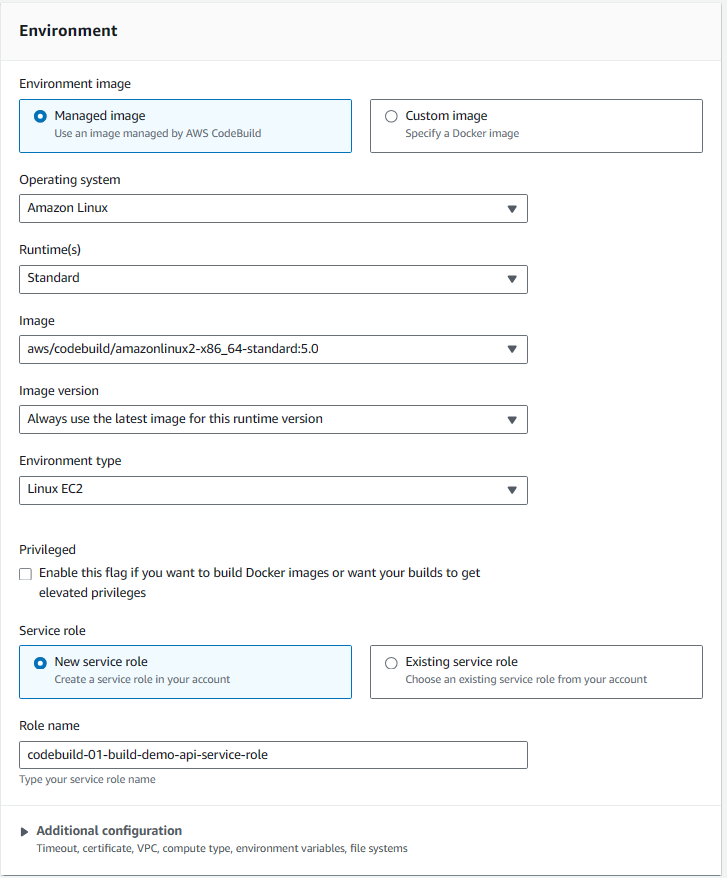This screenshot has height=878, width=727.
Task: Open the Image dropdown for amazonlinux2 standard
Action: [x=273, y=349]
